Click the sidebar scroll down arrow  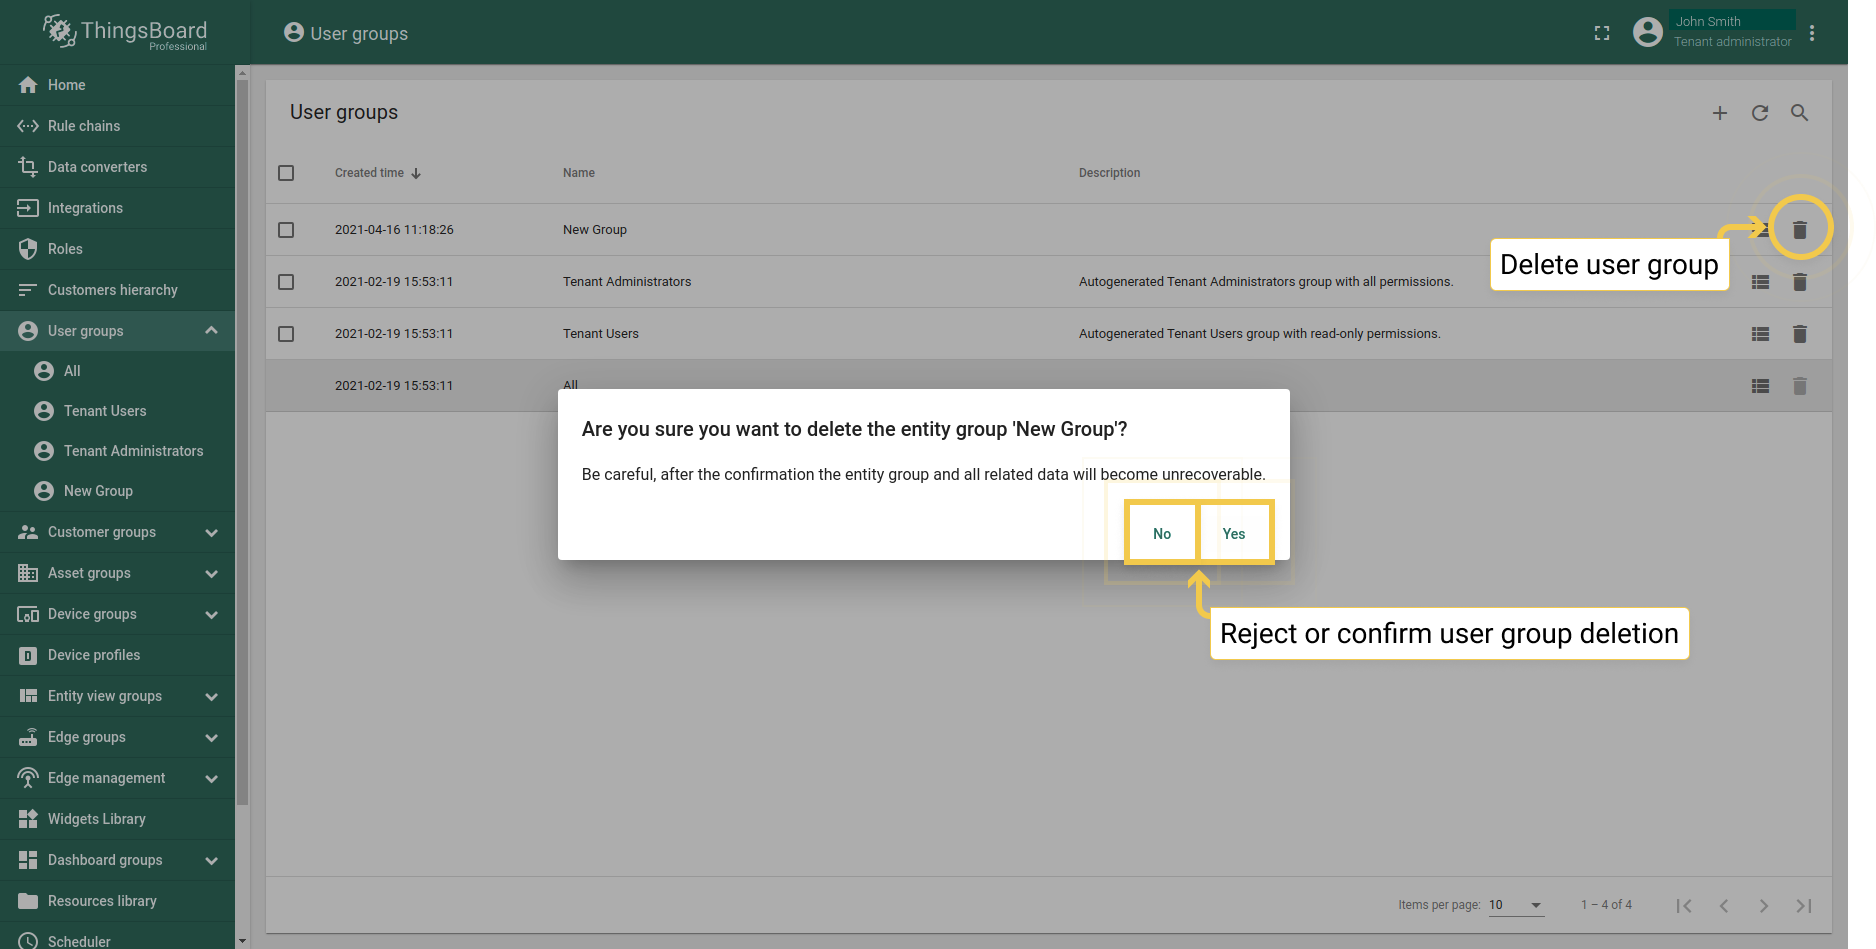(242, 941)
